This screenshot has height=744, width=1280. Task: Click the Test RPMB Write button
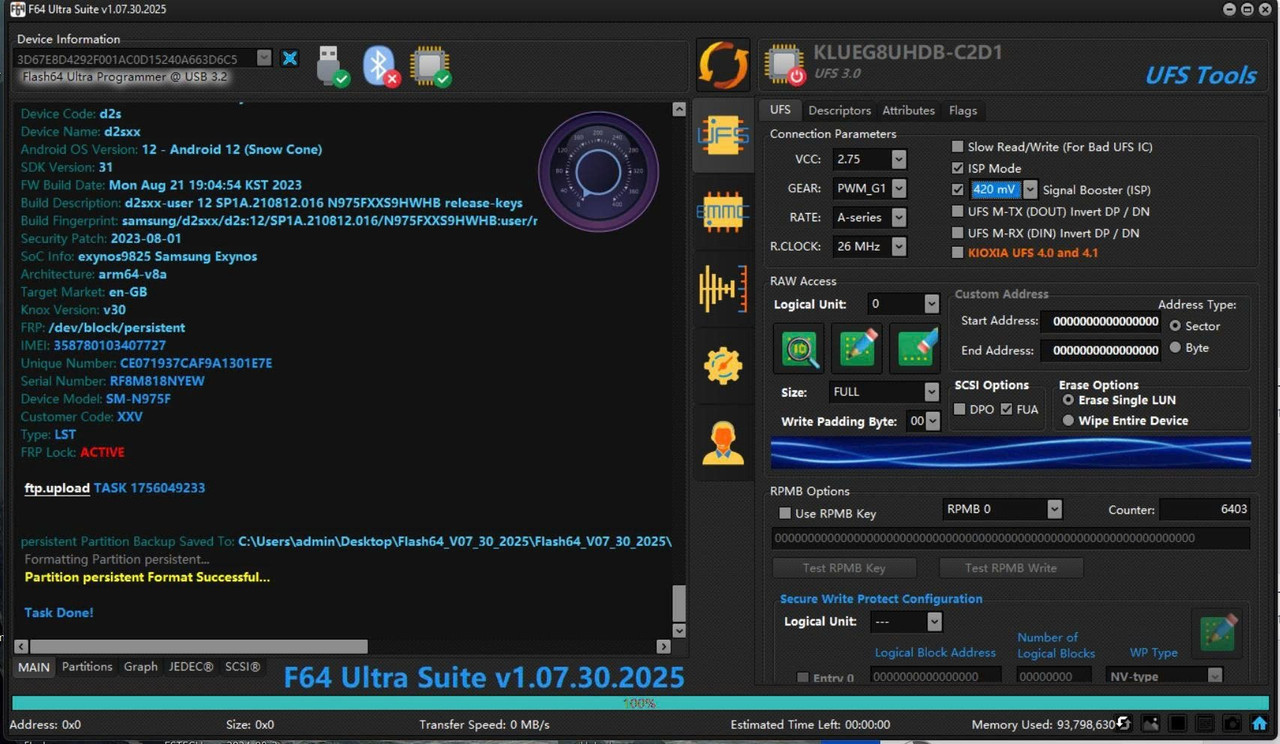[x=1010, y=567]
